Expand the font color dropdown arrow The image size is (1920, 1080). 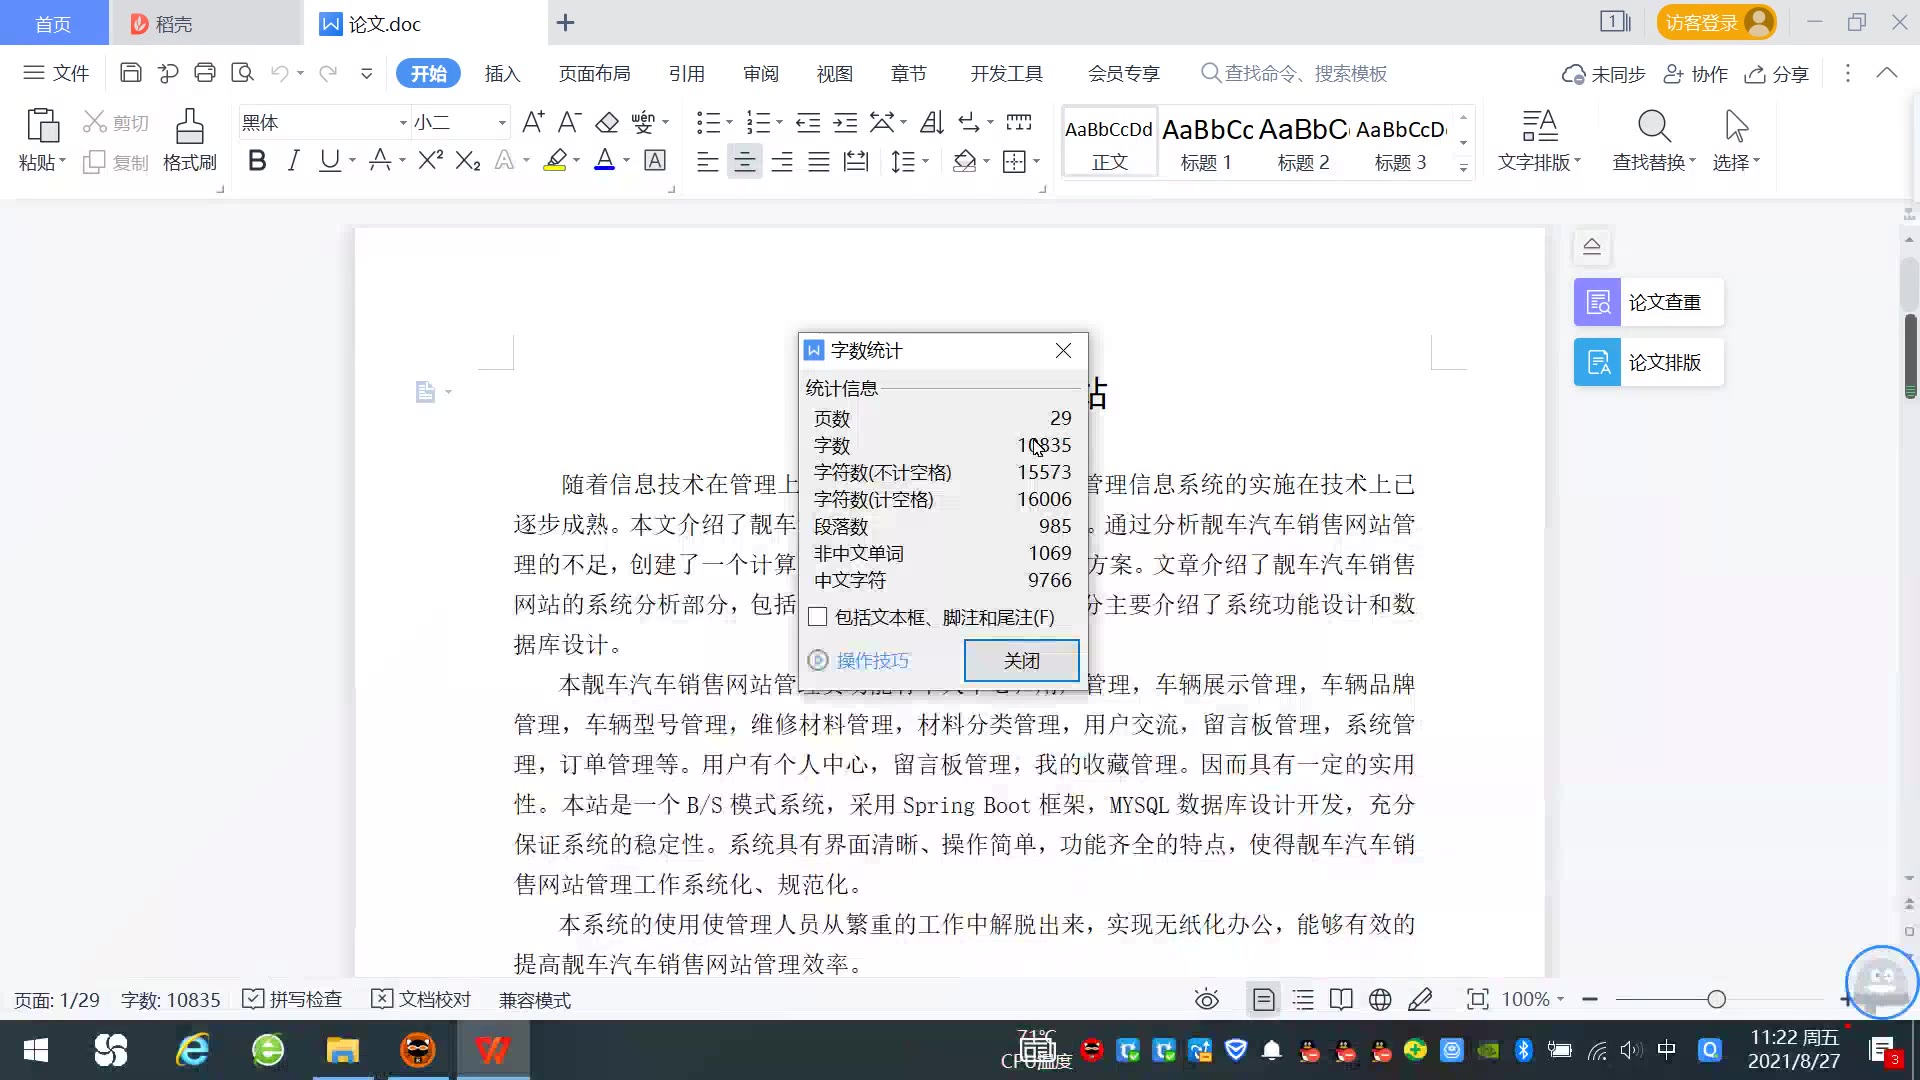coord(627,160)
